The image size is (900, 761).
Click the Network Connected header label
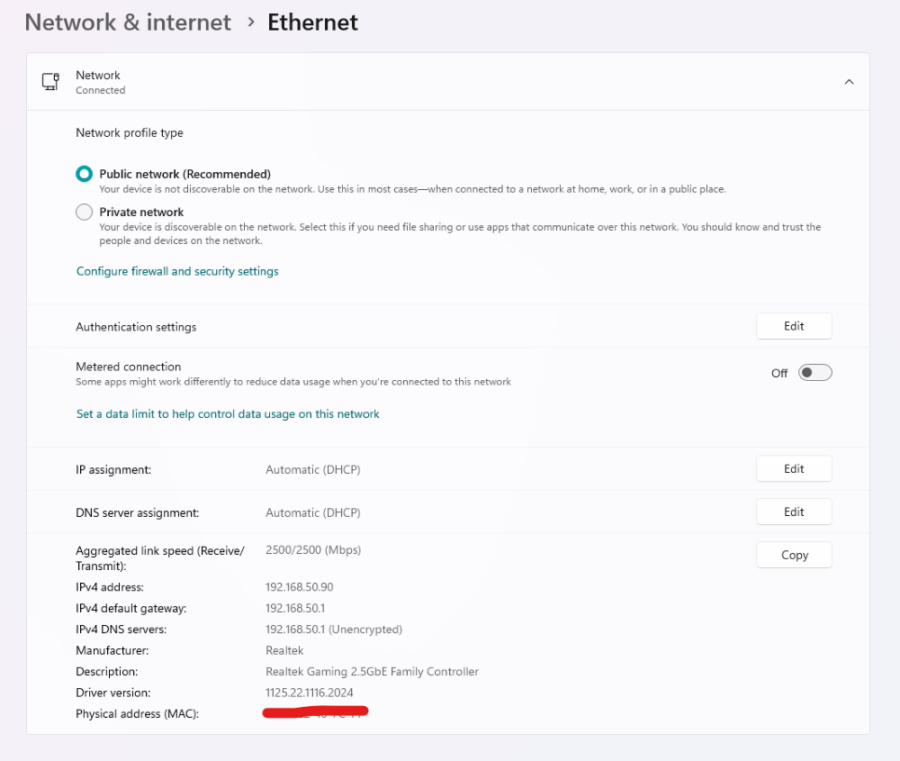click(x=100, y=82)
